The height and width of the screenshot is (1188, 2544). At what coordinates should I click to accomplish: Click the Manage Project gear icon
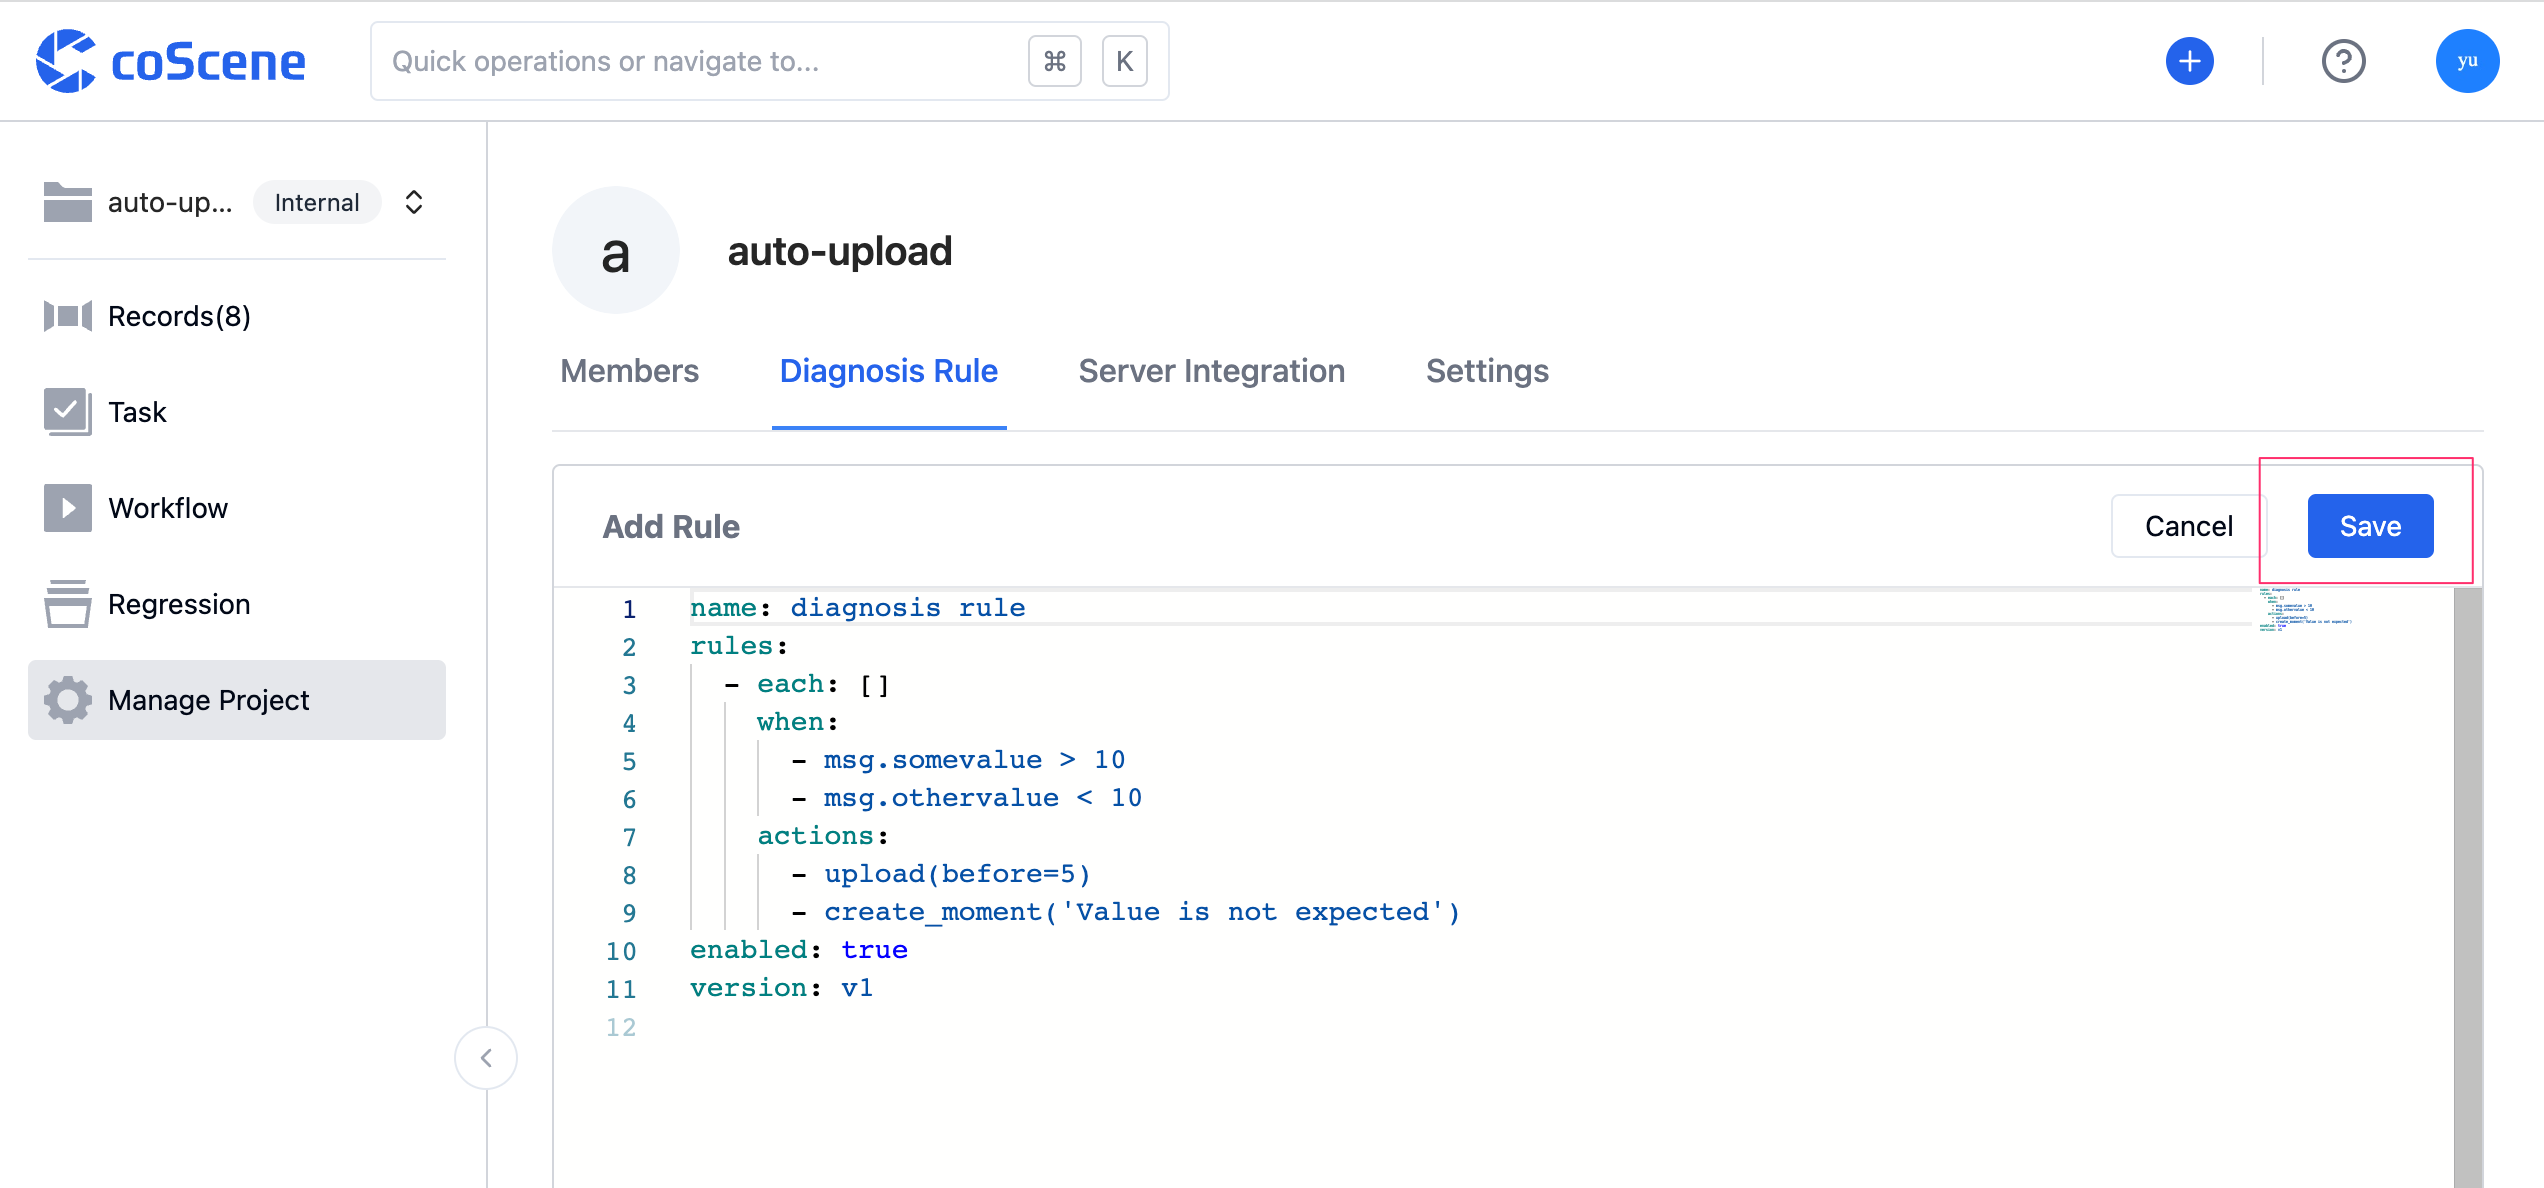67,700
